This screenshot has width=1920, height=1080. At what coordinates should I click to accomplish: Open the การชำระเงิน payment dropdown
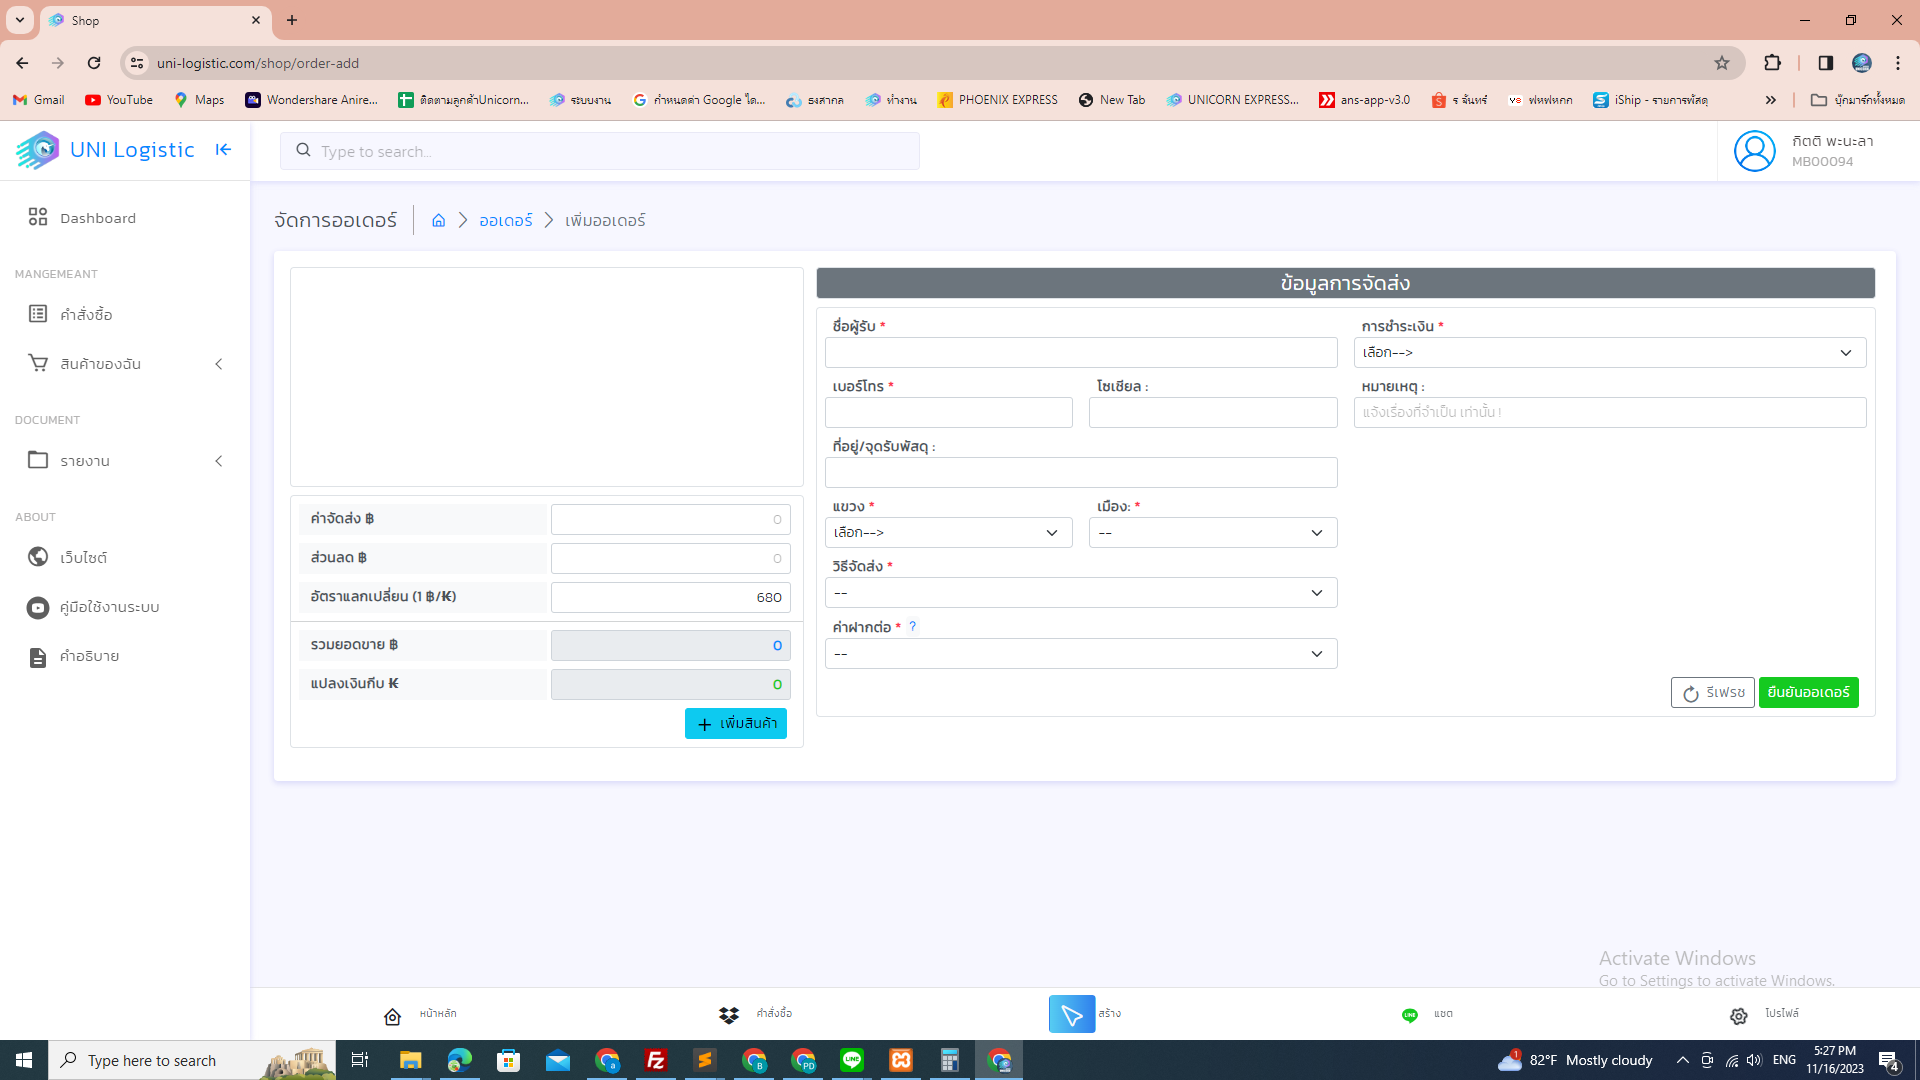pyautogui.click(x=1610, y=352)
